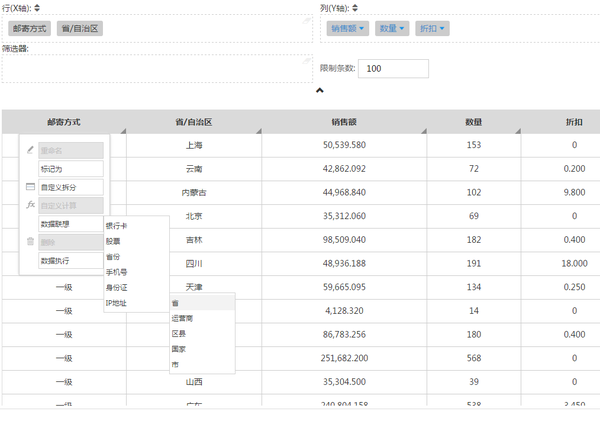Click the 数量 column header

[x=474, y=122]
